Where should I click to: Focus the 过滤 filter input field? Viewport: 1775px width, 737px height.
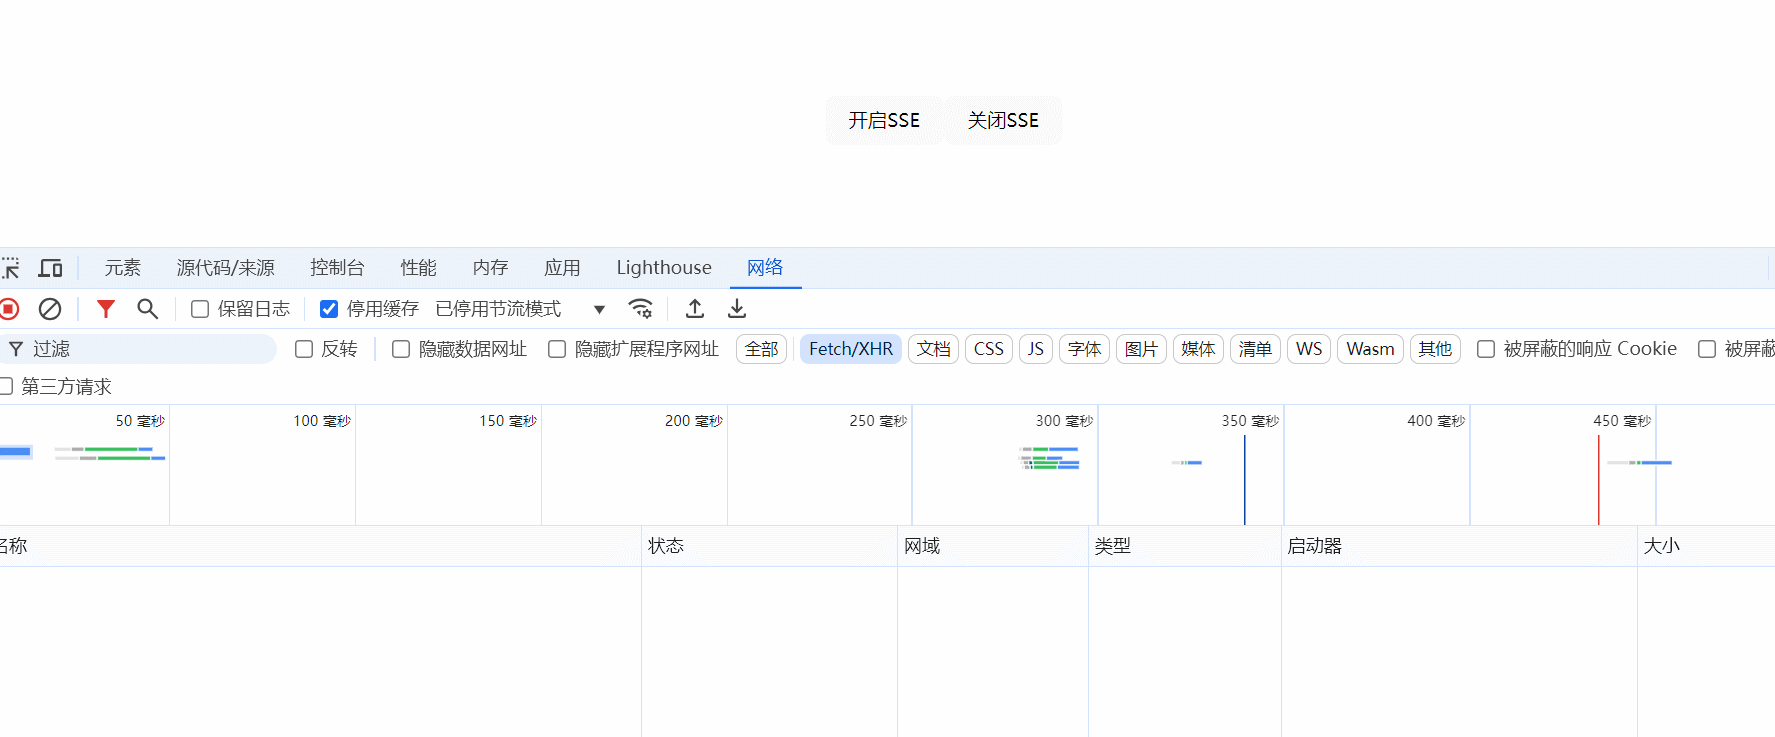click(x=140, y=349)
